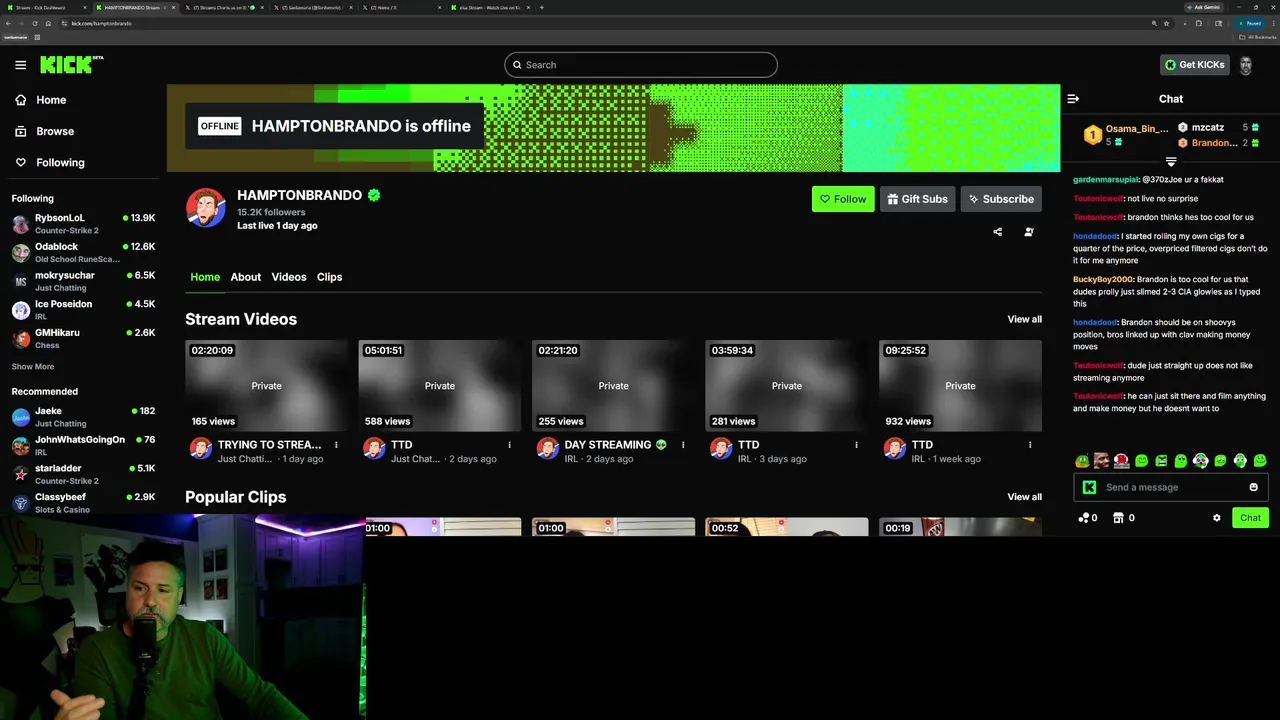Click the KICK logo
The image size is (1280, 720).
pos(71,65)
